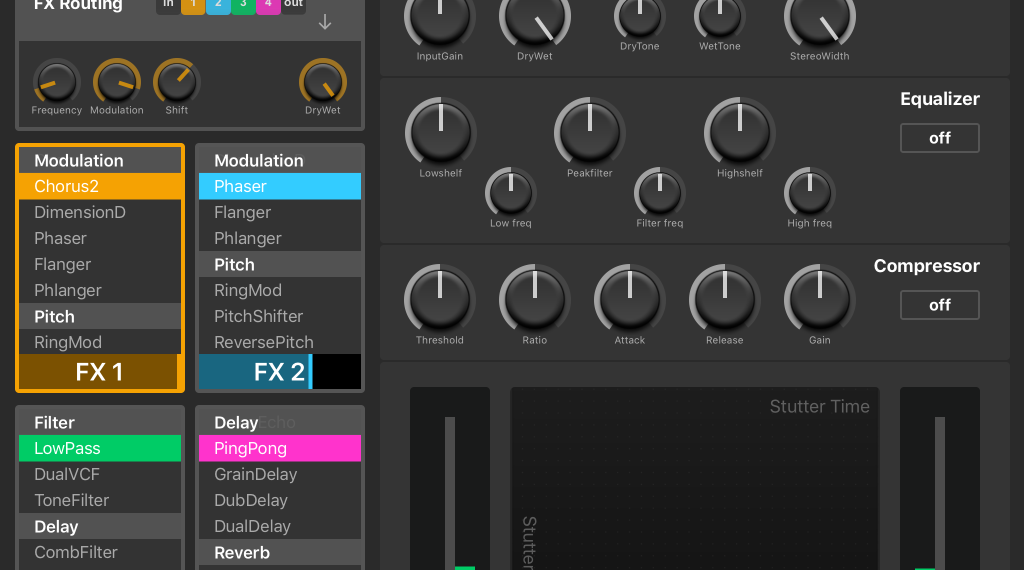Click the StereoWidth knob
The width and height of the screenshot is (1024, 570).
click(x=819, y=20)
